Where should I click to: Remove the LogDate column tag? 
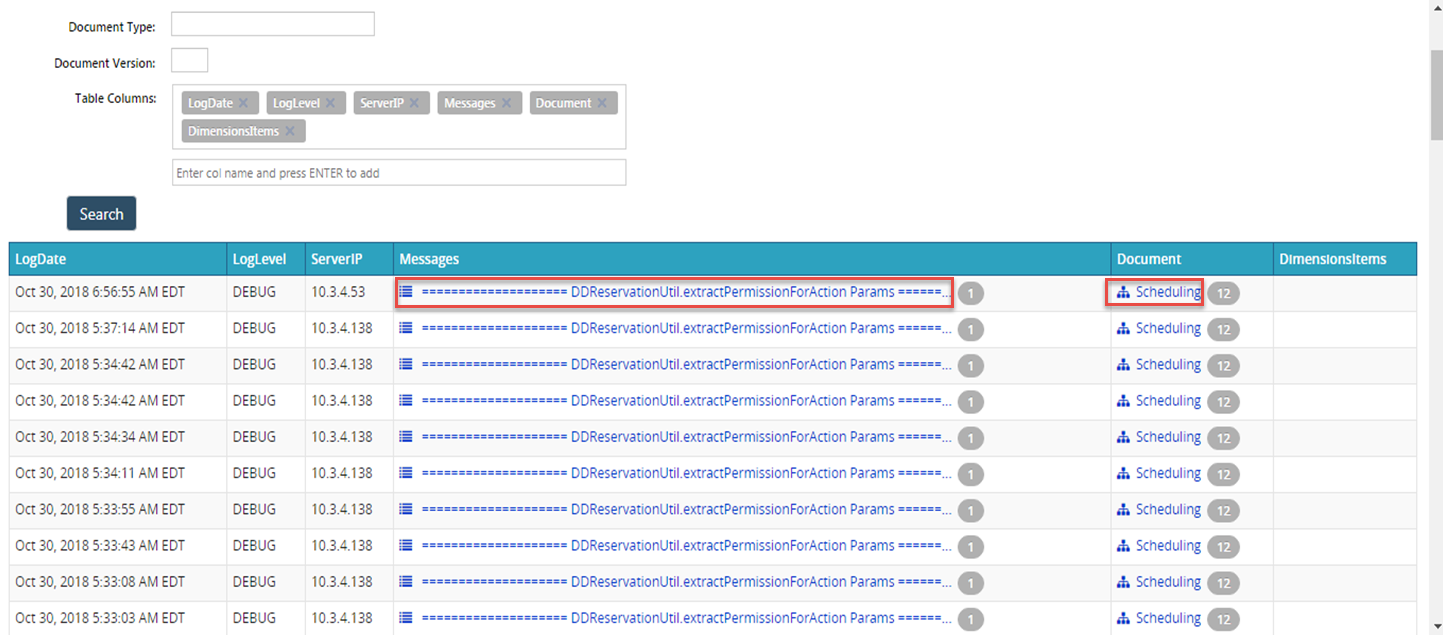(243, 103)
